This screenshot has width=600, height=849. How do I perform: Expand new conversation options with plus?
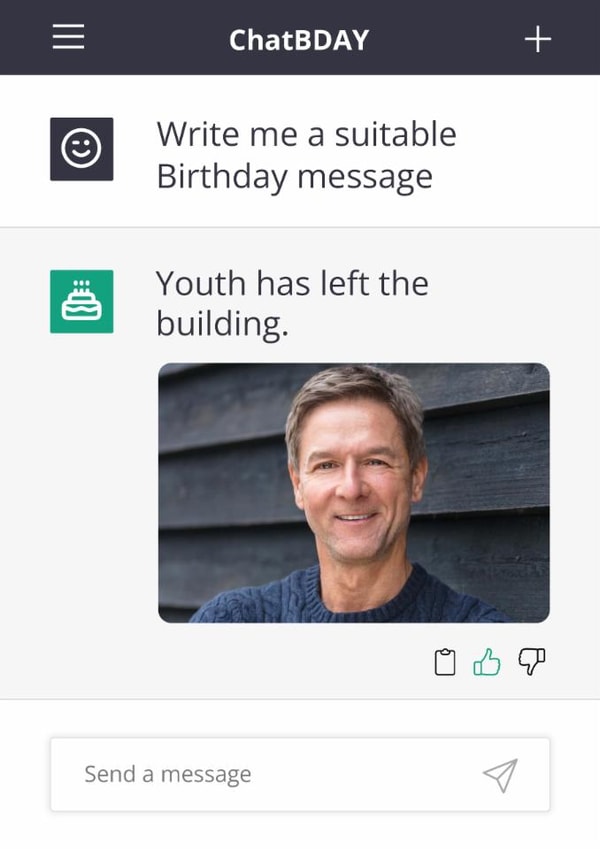[537, 38]
